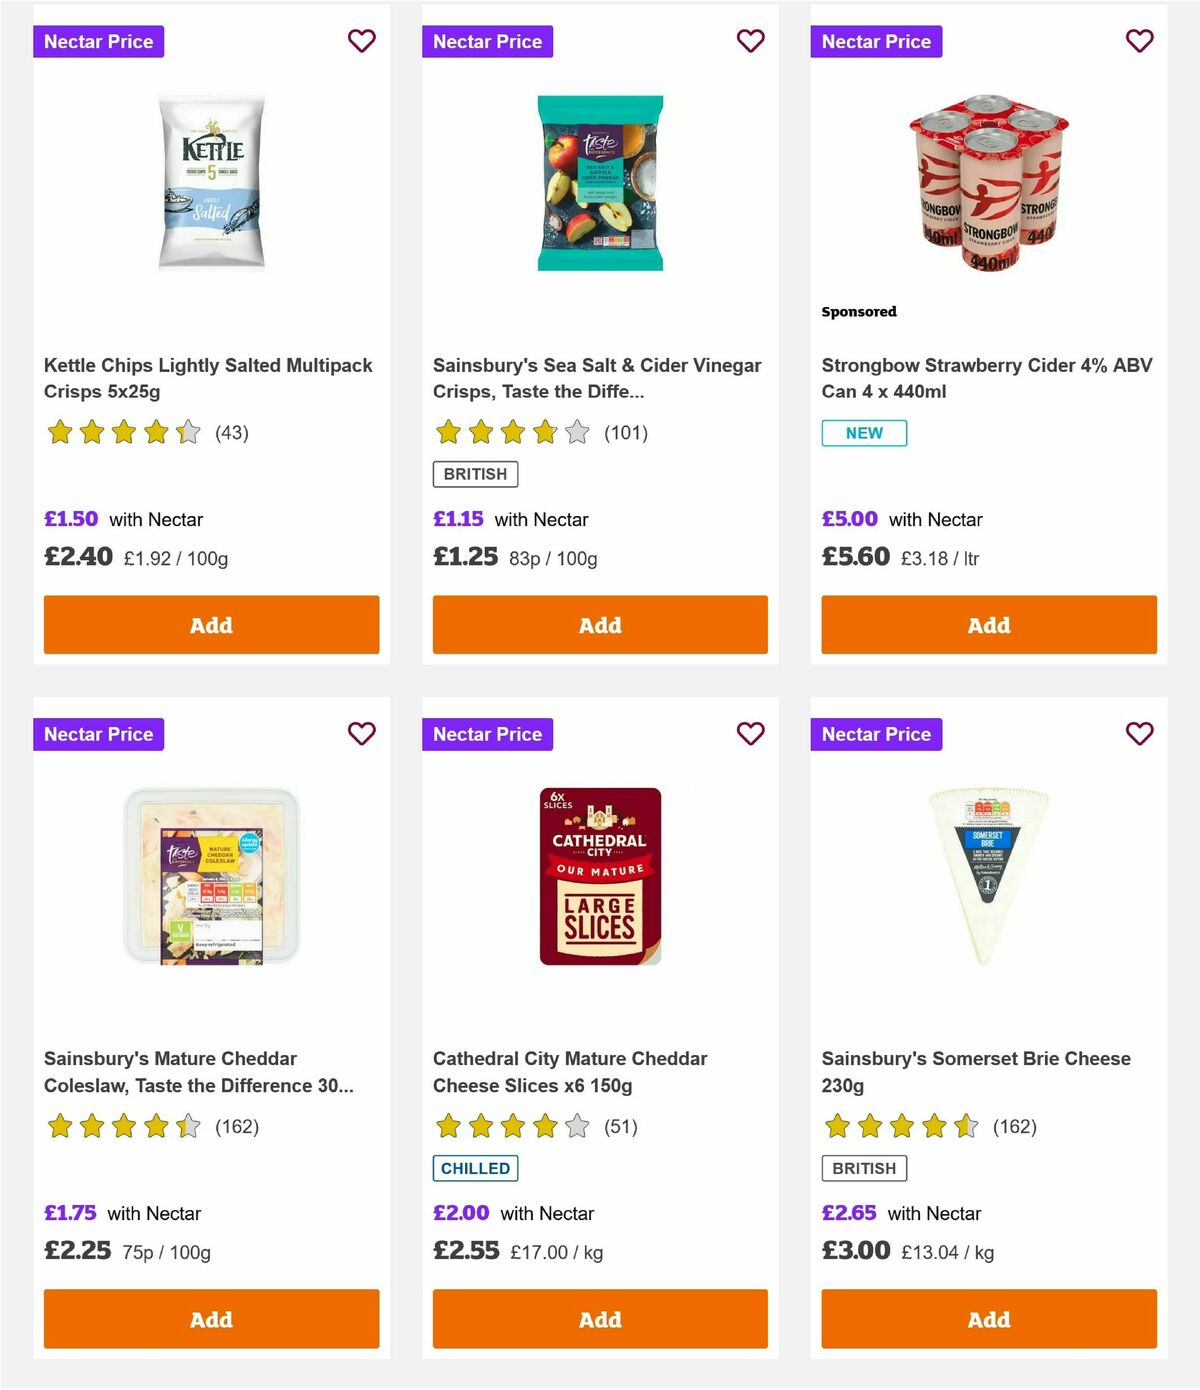The width and height of the screenshot is (1200, 1390).
Task: Add Cathedral City cheese slices to the basket
Action: (x=599, y=1319)
